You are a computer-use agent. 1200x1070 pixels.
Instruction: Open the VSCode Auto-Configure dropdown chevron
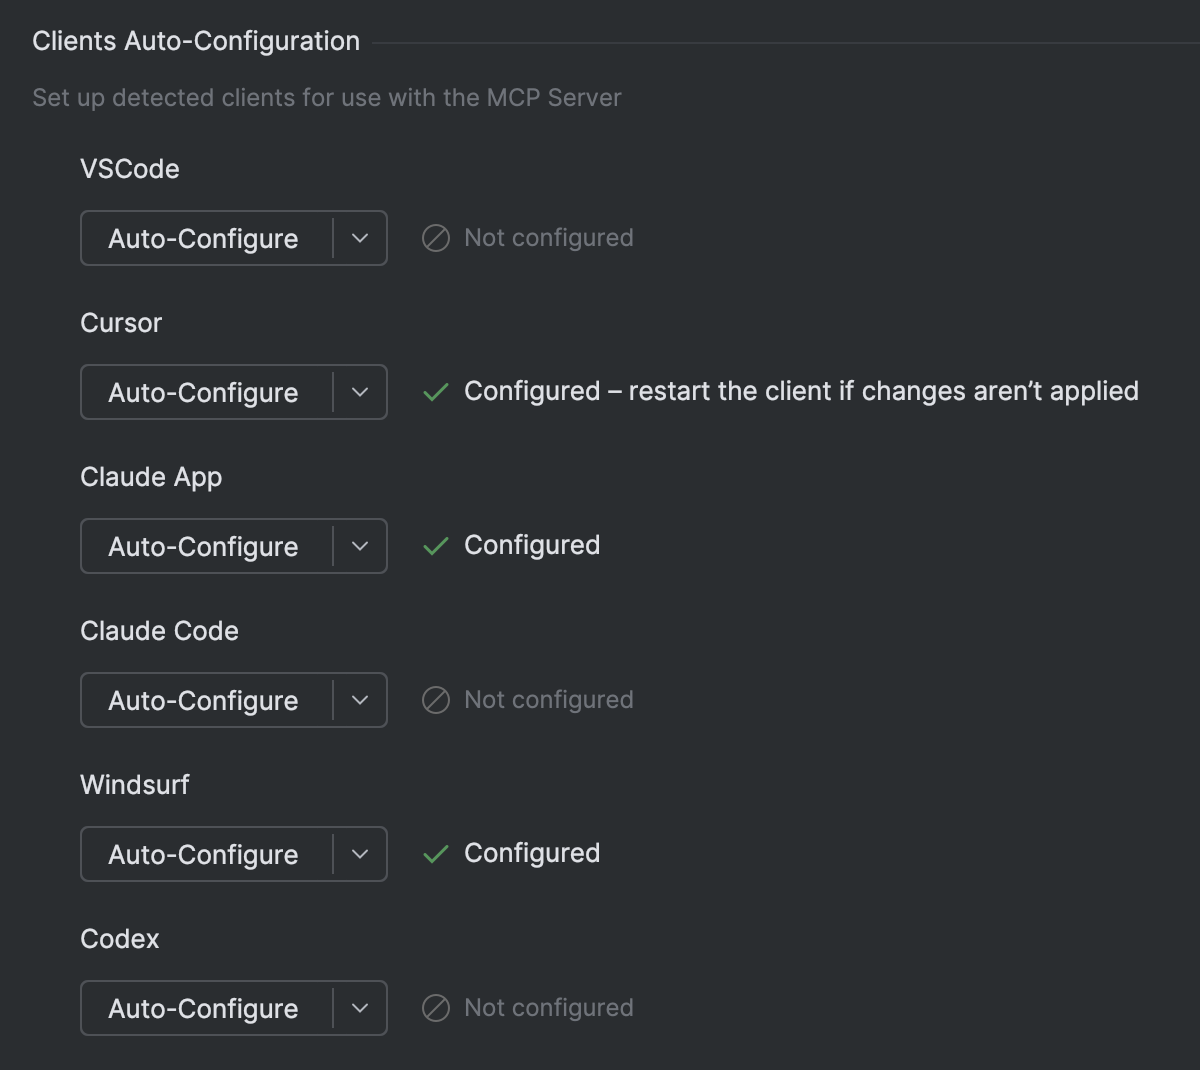click(x=362, y=238)
